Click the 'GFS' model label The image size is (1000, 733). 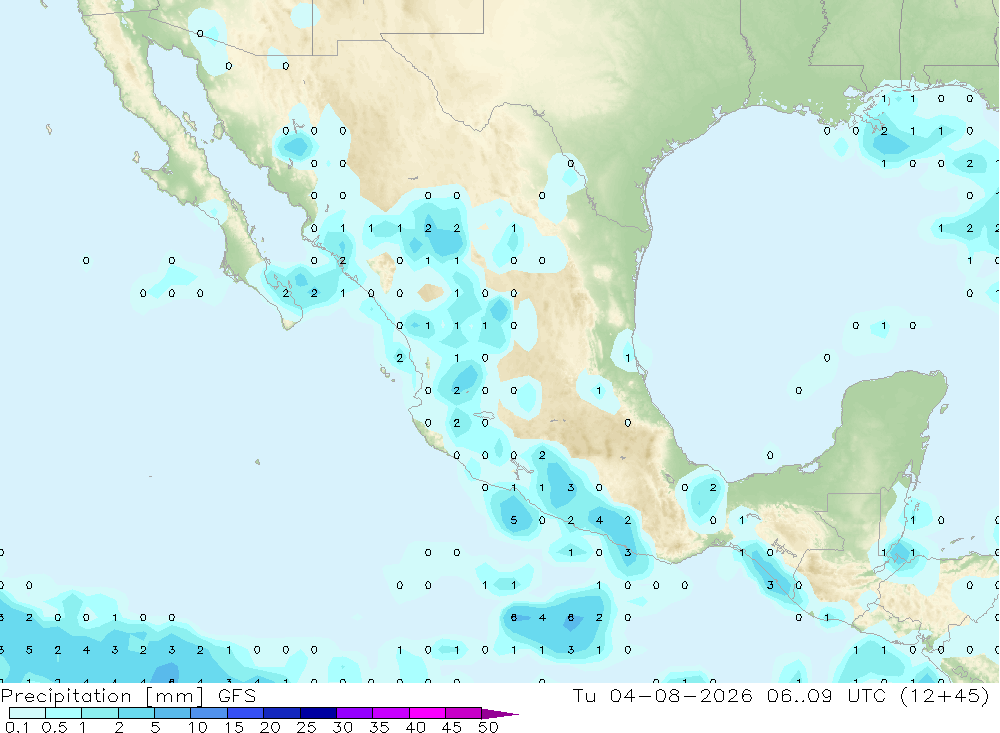click(237, 695)
